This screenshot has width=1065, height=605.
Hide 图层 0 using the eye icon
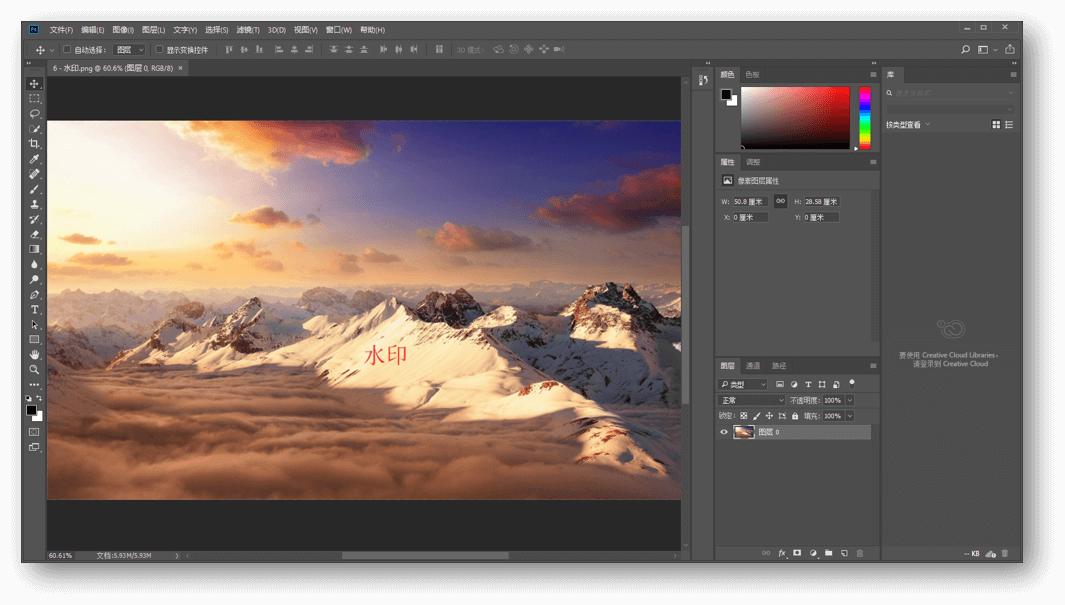724,432
